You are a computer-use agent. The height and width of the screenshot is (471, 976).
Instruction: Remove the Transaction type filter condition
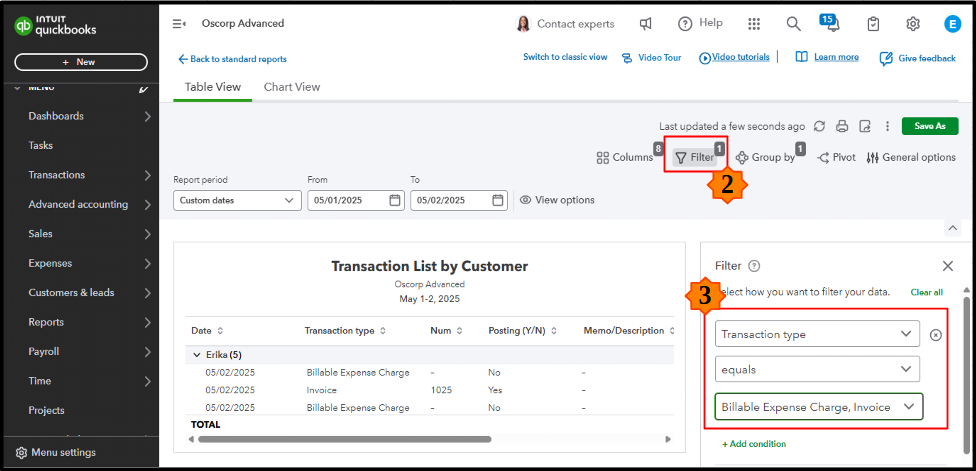(936, 335)
